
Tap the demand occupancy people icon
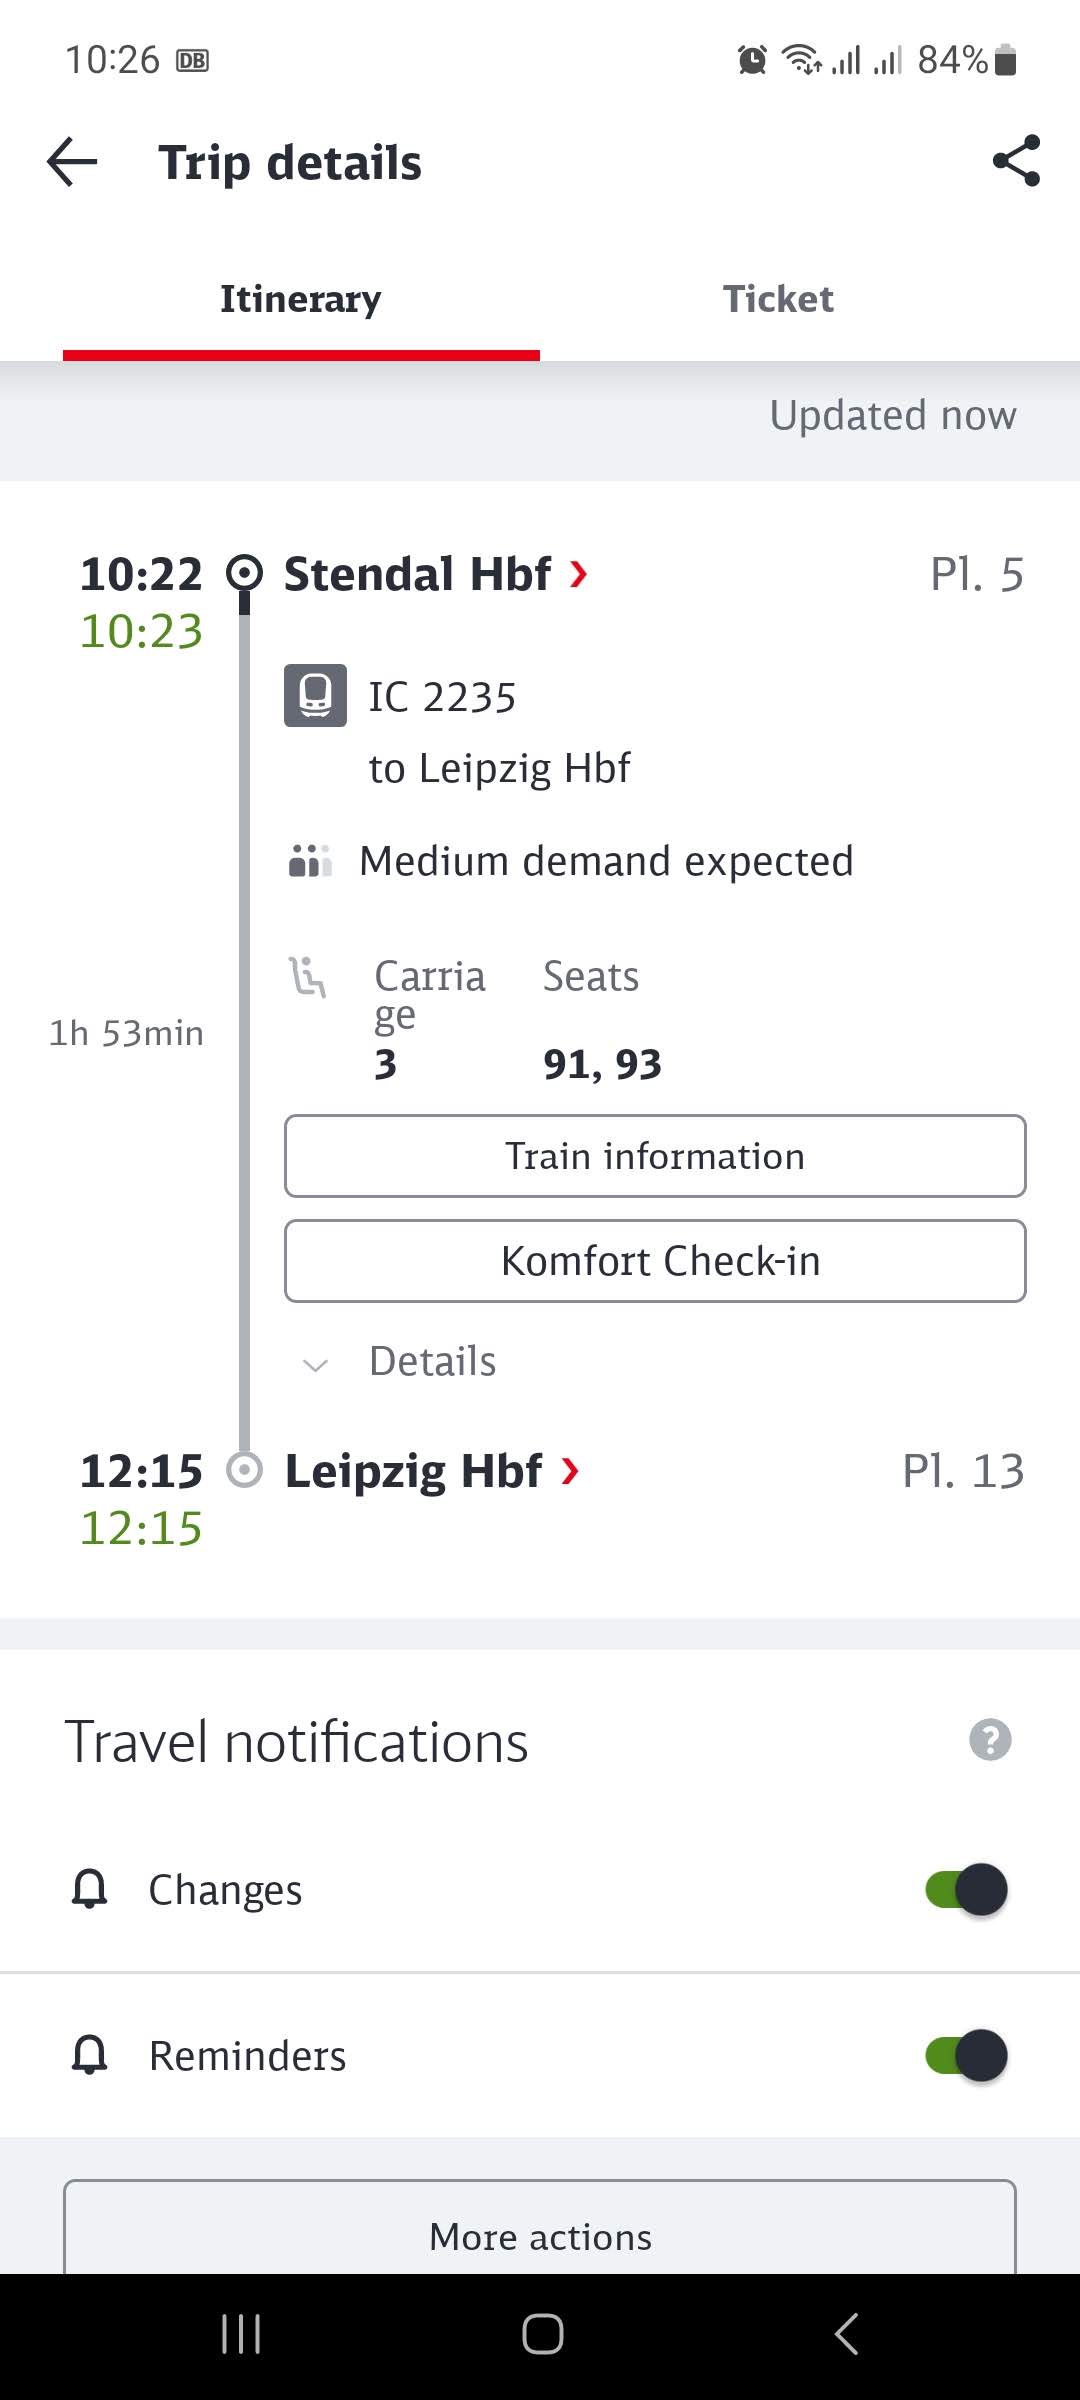pos(310,860)
